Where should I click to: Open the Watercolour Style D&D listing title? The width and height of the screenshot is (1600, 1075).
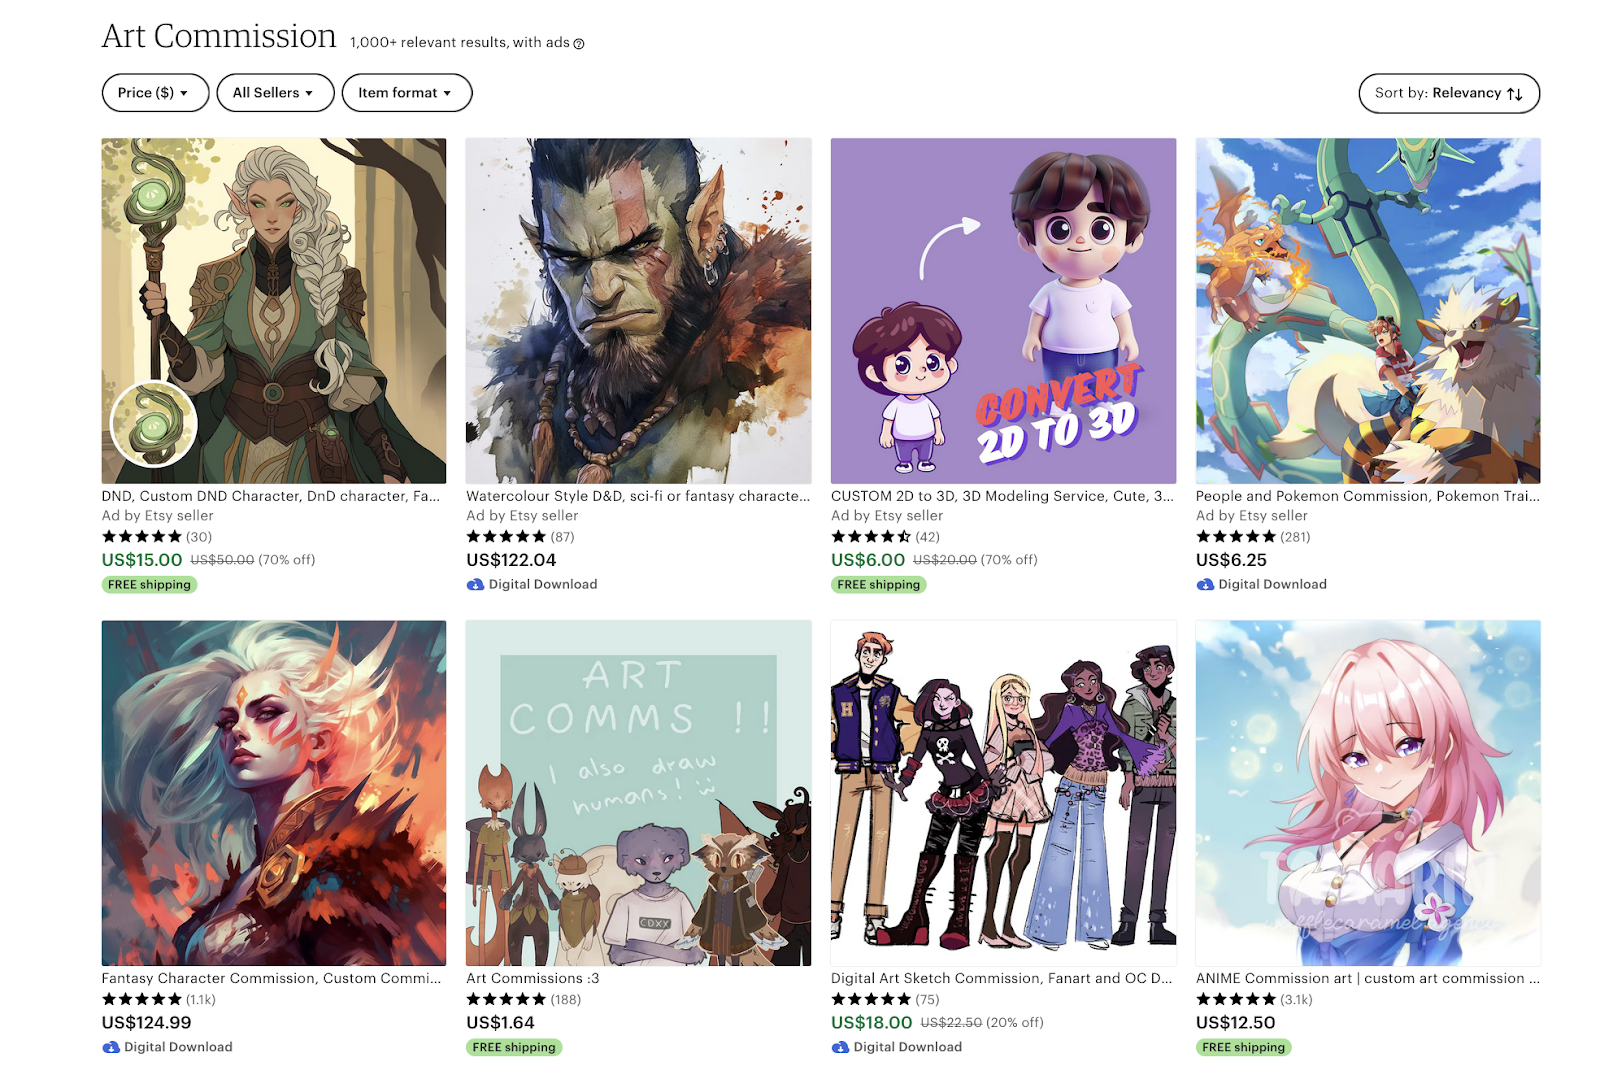[x=638, y=496]
